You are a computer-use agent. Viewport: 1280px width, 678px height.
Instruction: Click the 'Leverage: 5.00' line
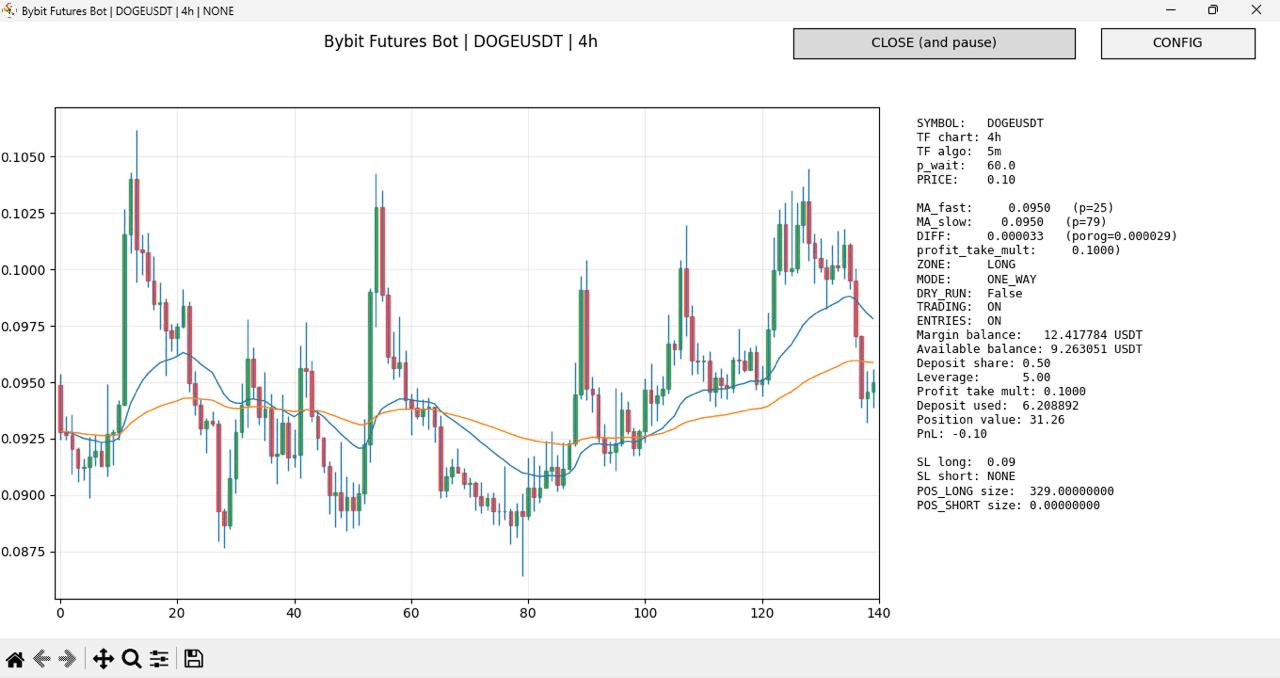(984, 377)
